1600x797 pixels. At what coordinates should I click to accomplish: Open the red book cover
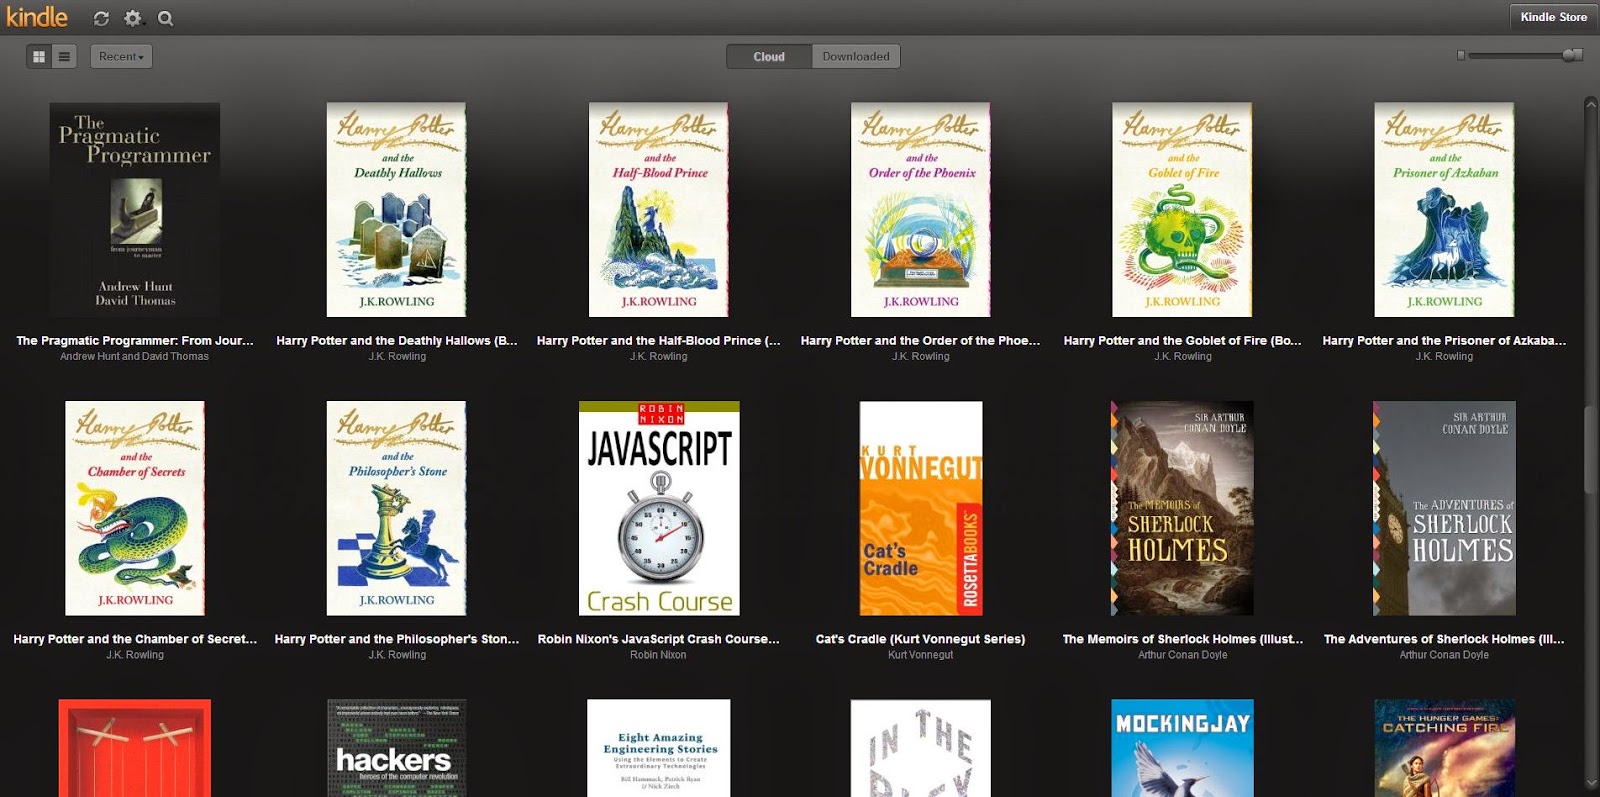pyautogui.click(x=135, y=748)
